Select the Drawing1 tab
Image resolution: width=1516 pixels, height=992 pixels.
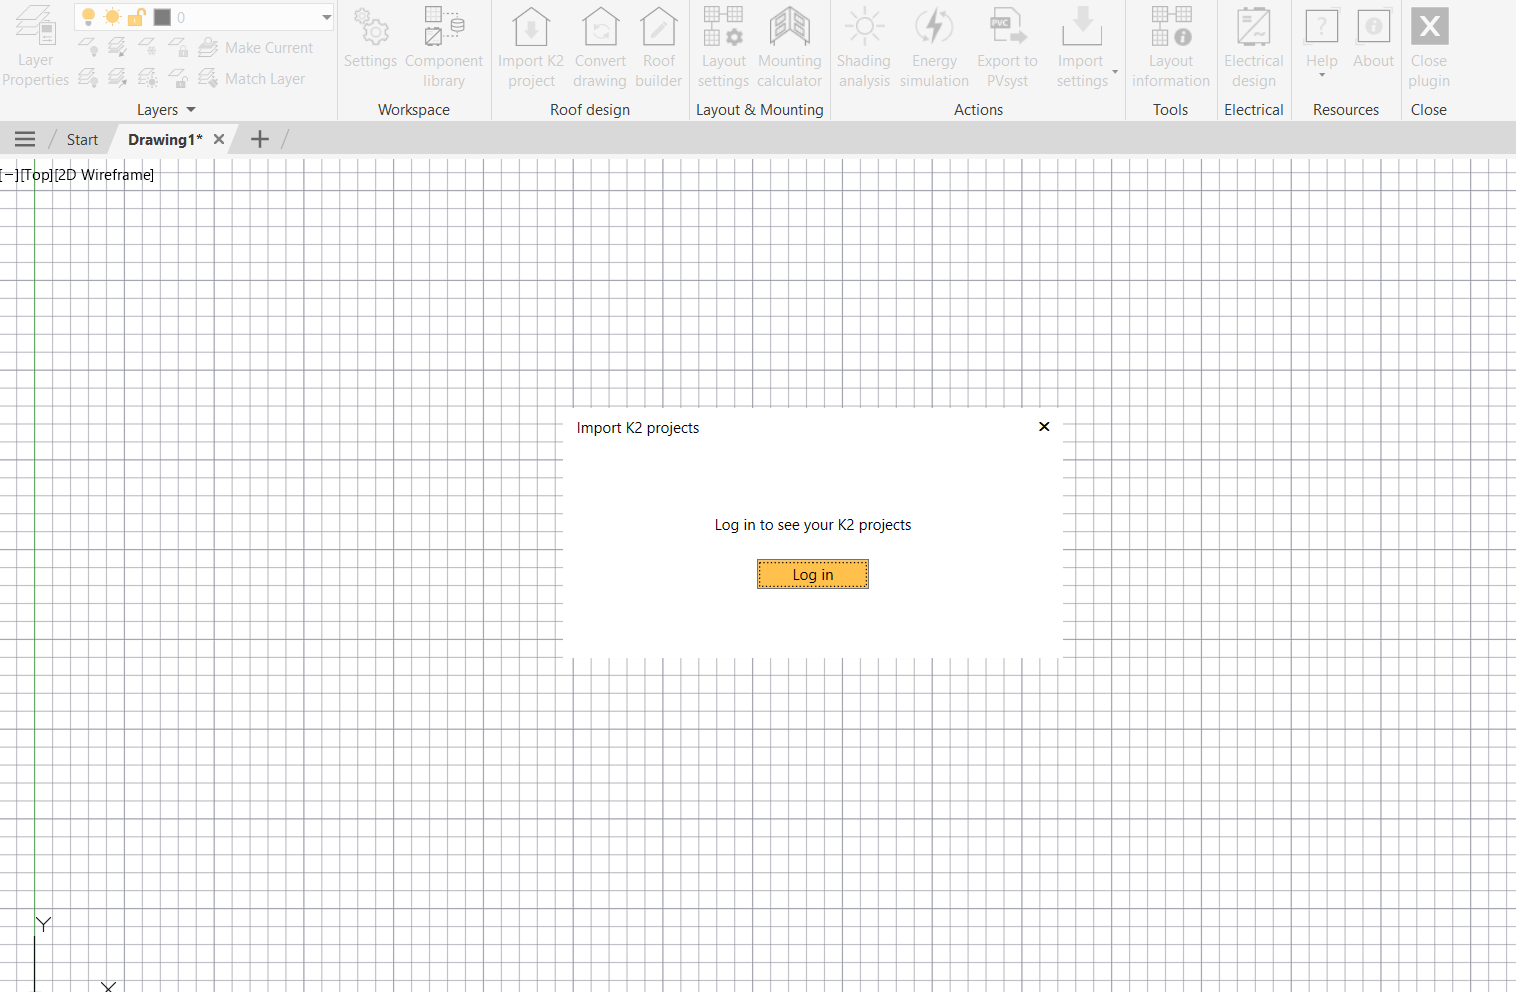click(x=165, y=140)
